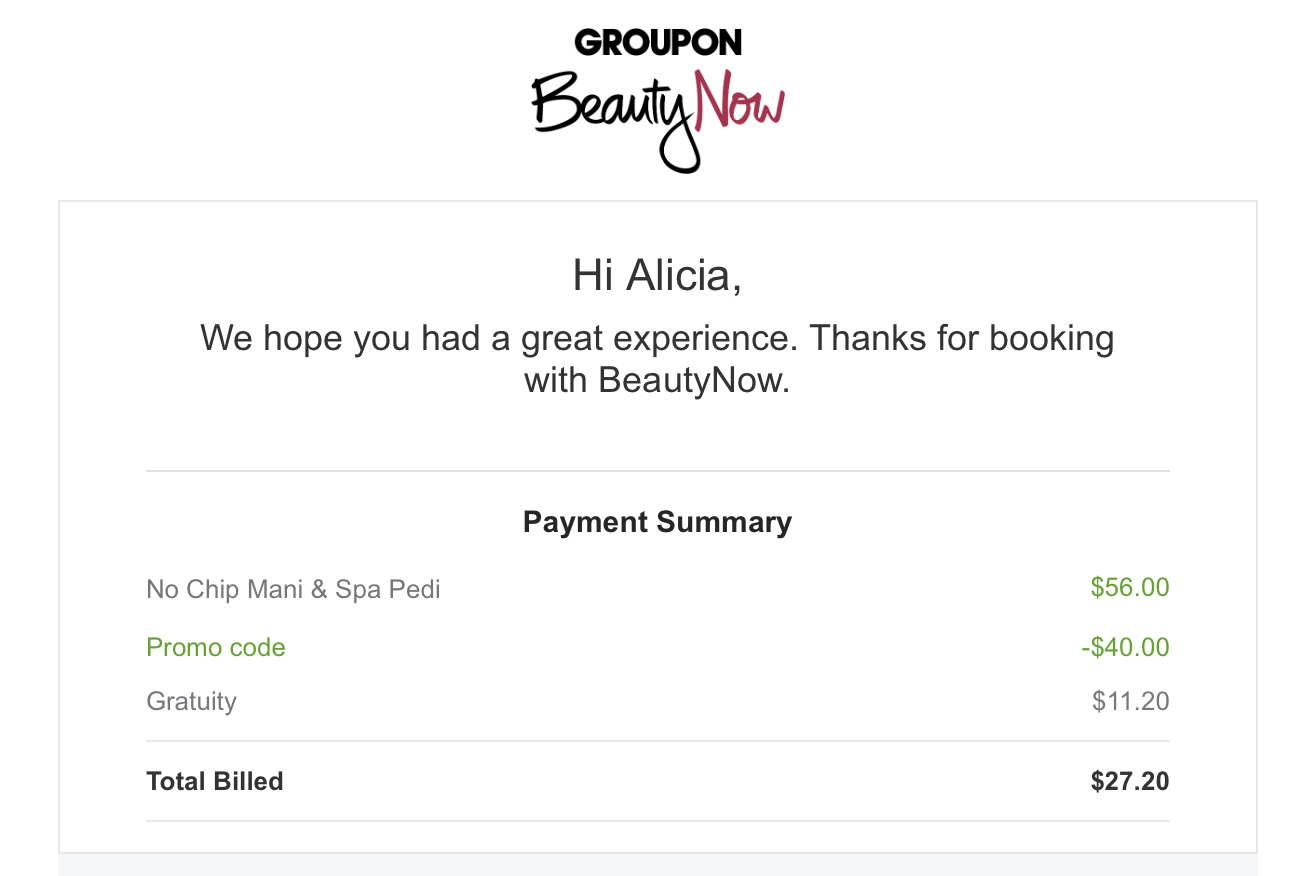This screenshot has height=876, width=1316.
Task: Select the Payment Summary heading
Action: (657, 522)
